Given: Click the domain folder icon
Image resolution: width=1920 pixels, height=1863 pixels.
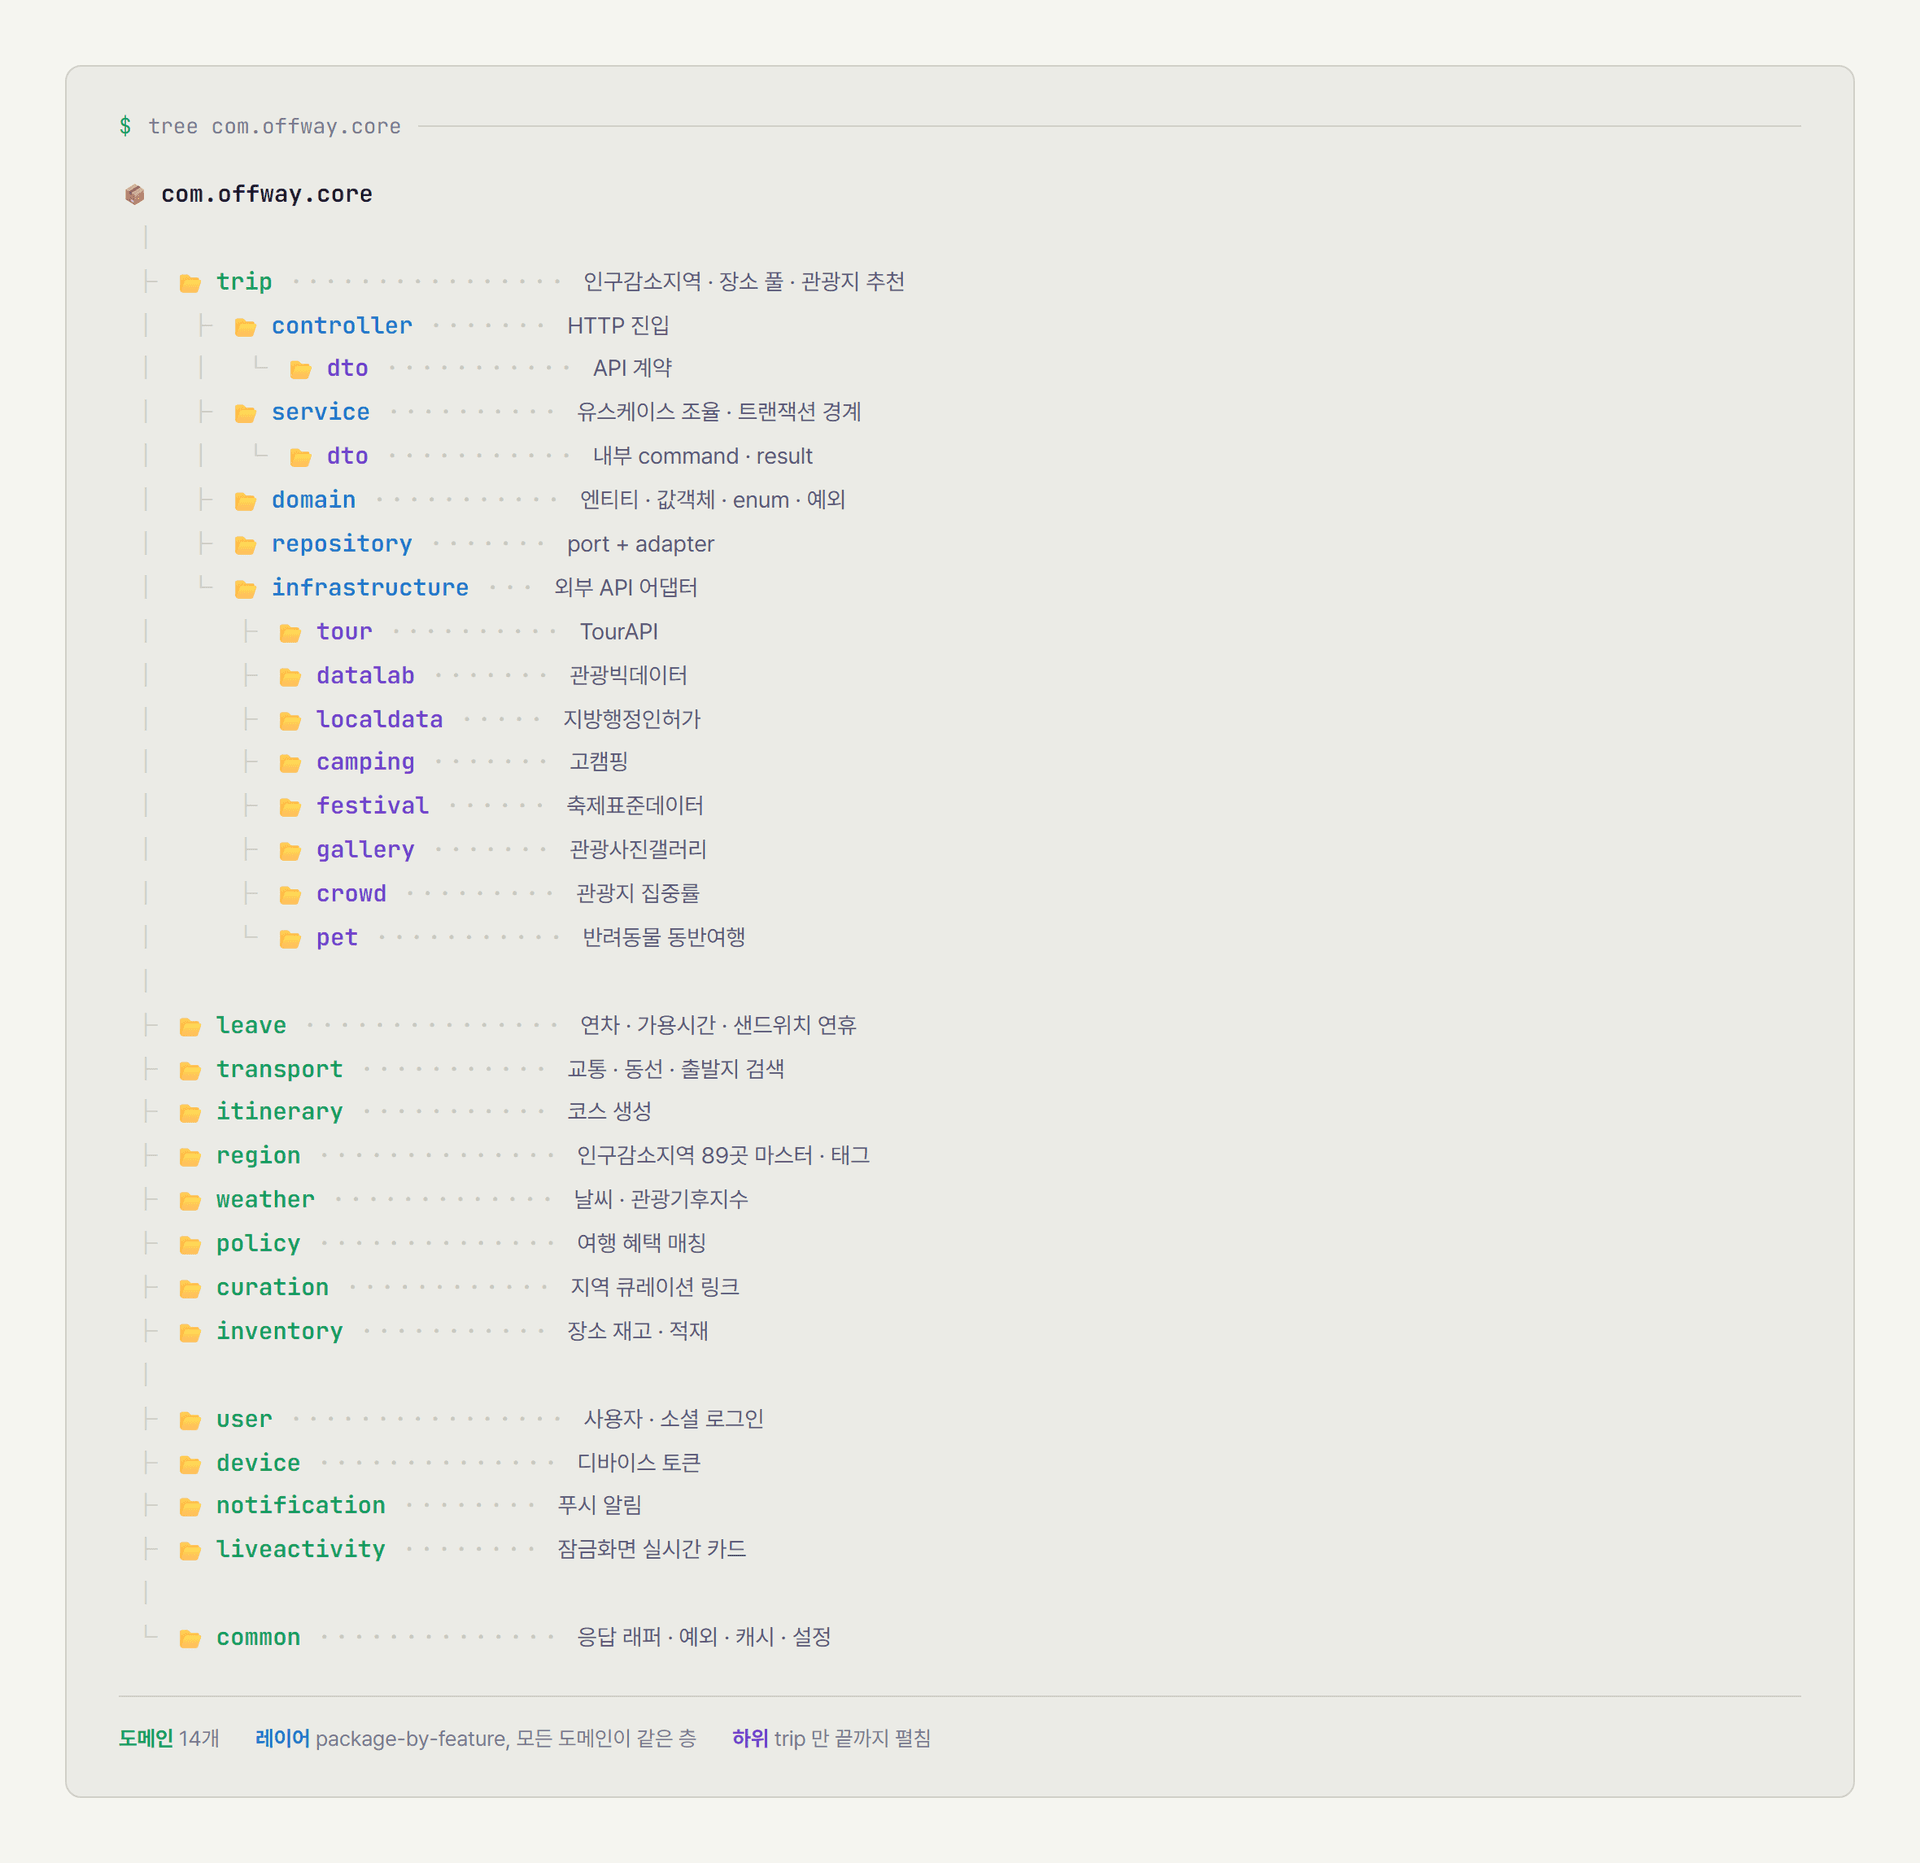Looking at the screenshot, I should [245, 501].
